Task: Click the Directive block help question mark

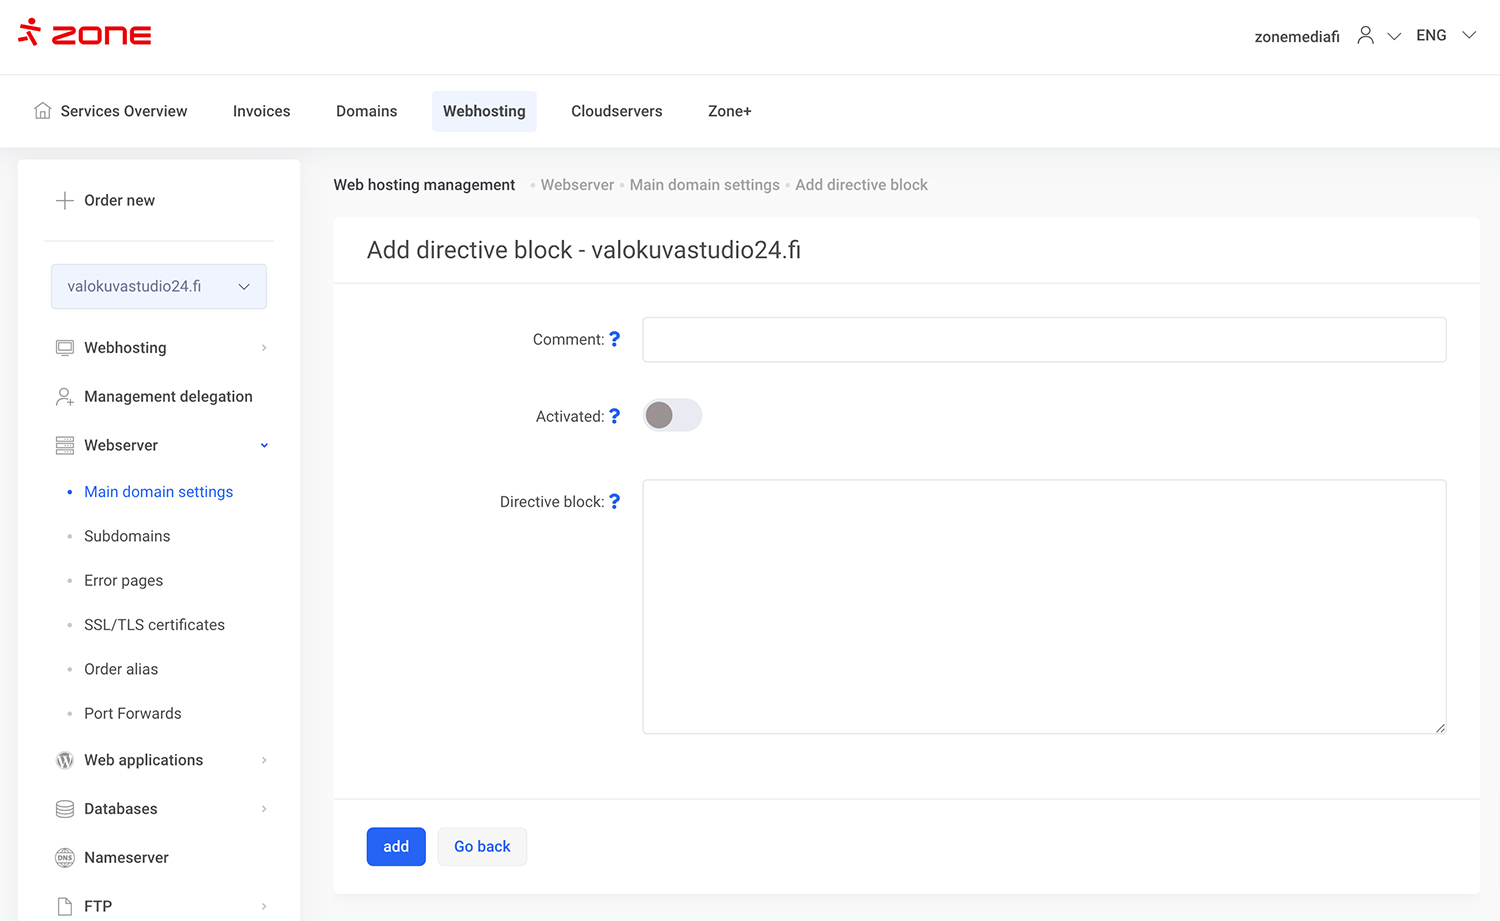Action: coord(615,502)
